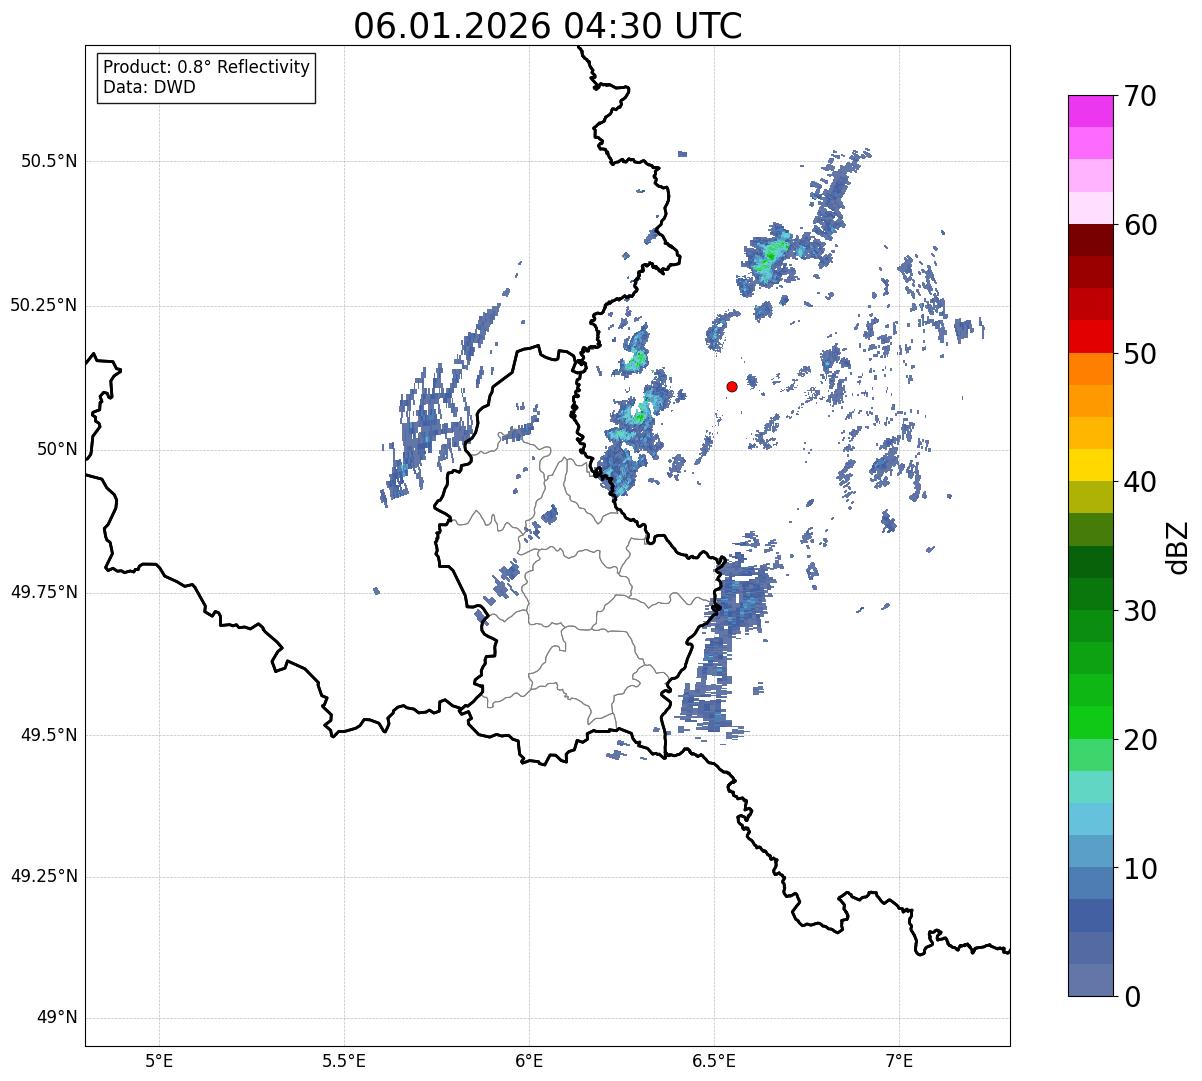The width and height of the screenshot is (1202, 1081).
Task: Click the 6.5°E longitude label
Action: pyautogui.click(x=714, y=1060)
